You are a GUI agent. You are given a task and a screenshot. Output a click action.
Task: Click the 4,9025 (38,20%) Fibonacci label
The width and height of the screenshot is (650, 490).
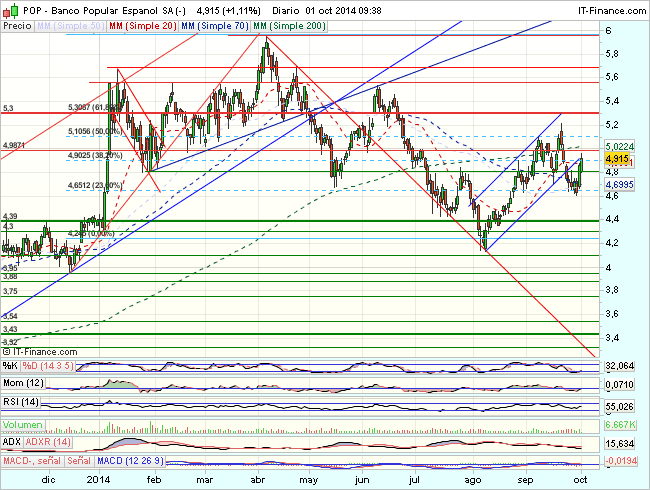click(x=95, y=155)
